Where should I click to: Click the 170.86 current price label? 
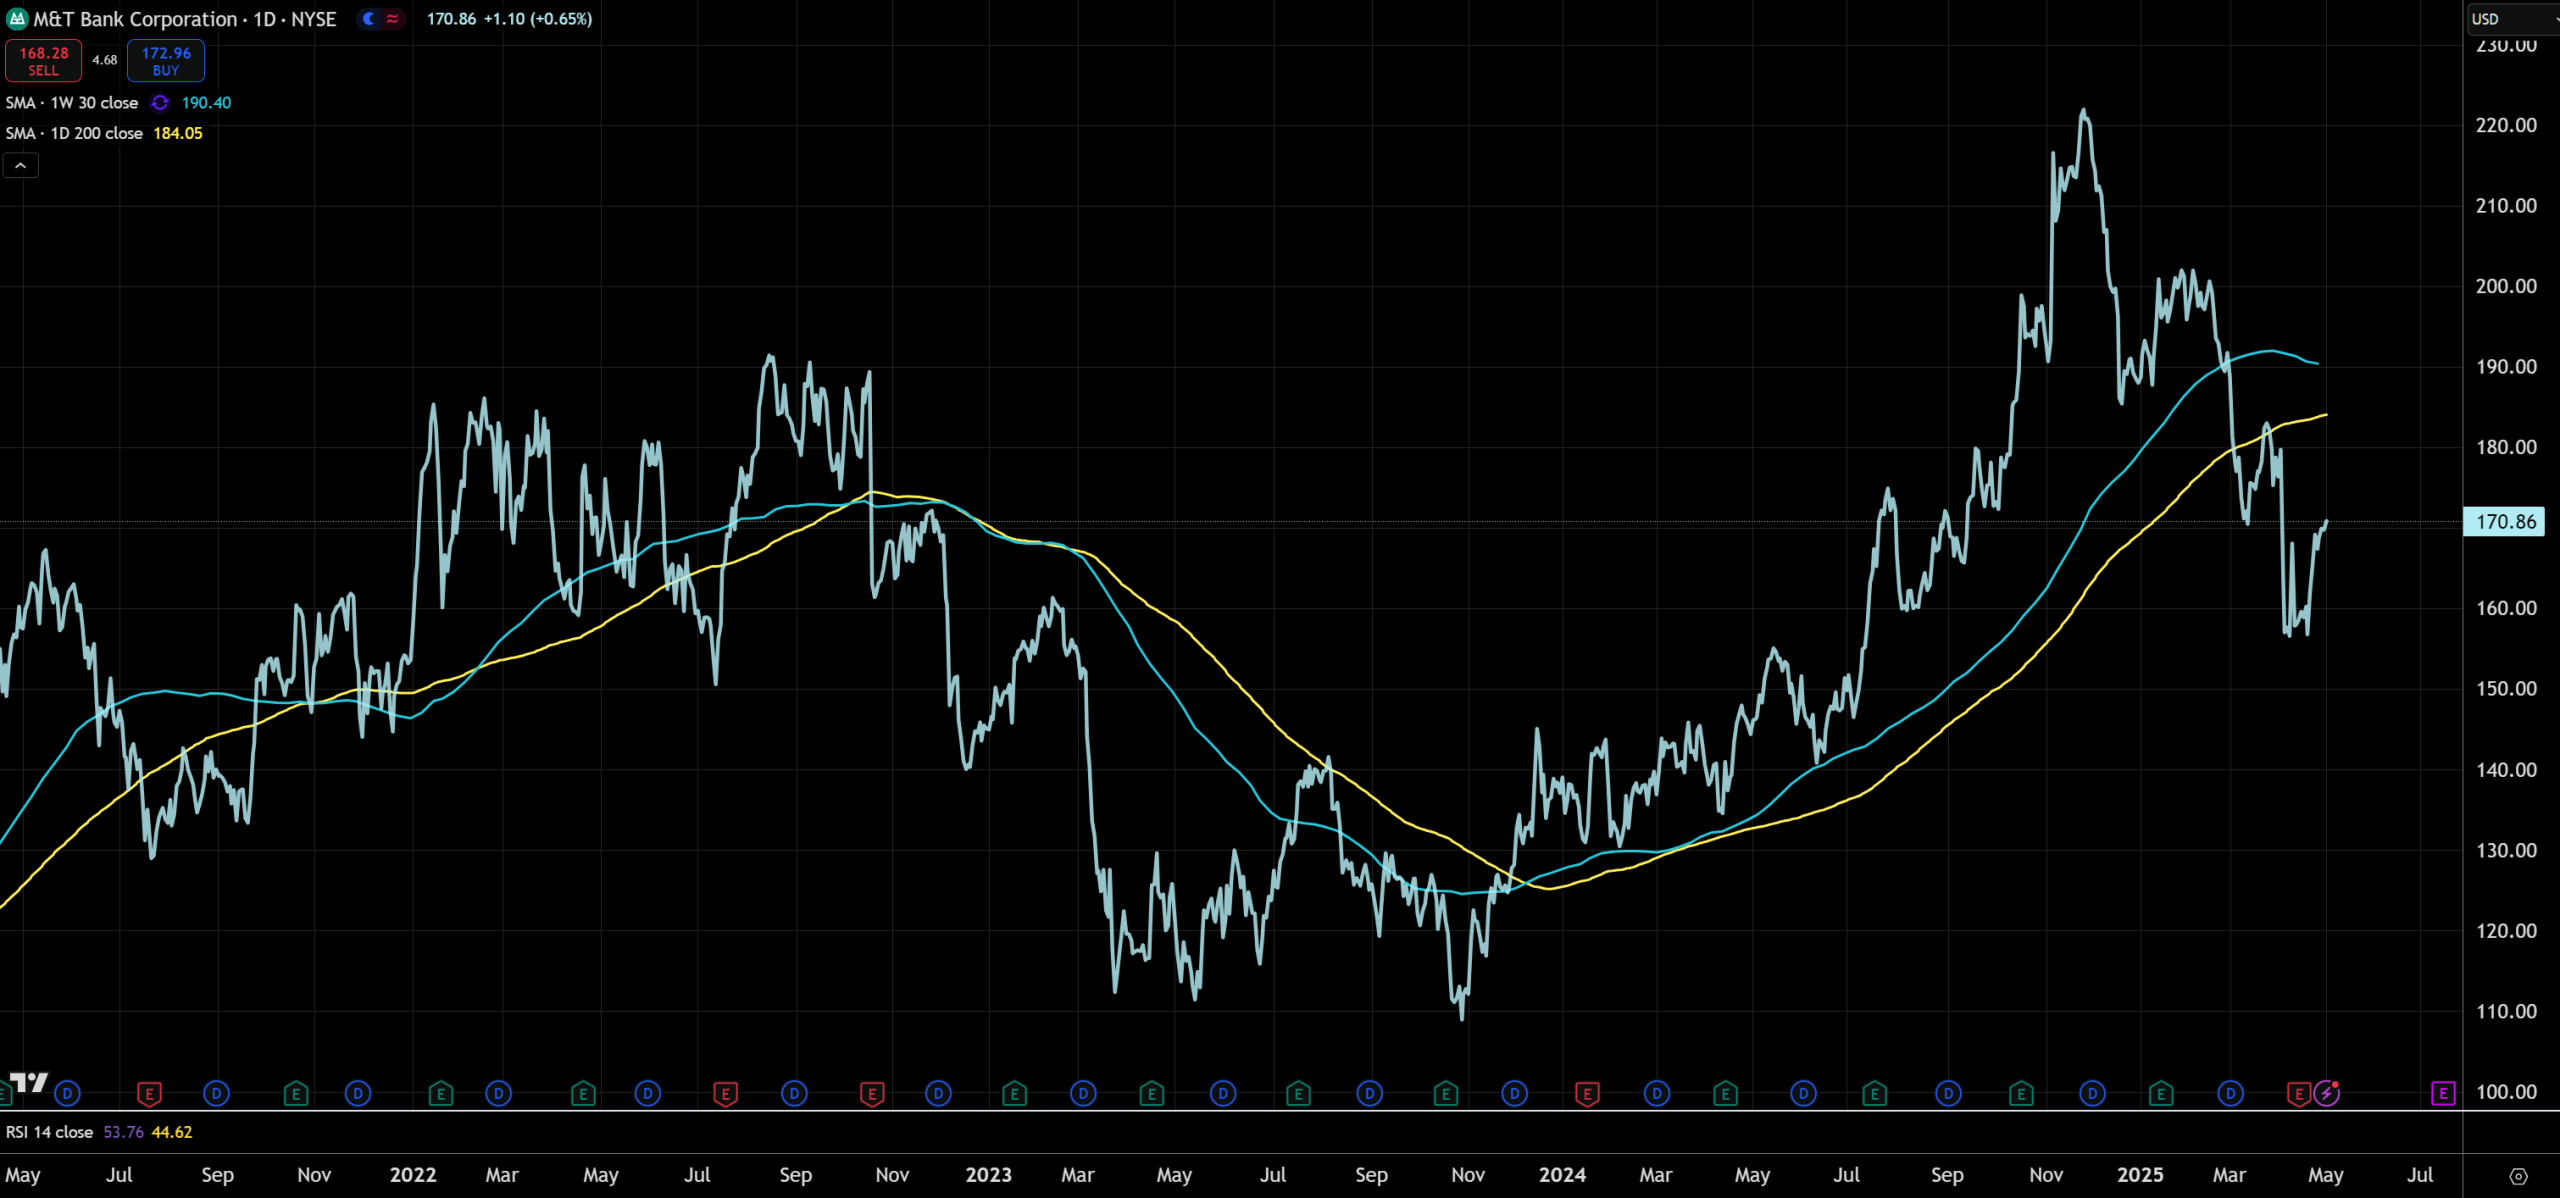point(2505,522)
